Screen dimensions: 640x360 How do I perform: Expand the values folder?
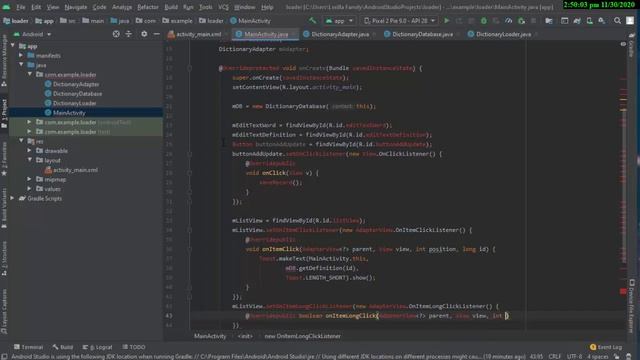pos(29,189)
